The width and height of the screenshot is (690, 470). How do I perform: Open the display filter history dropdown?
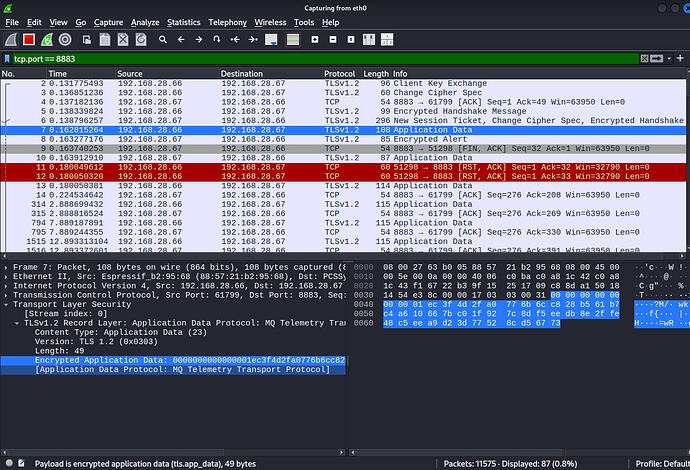[669, 59]
